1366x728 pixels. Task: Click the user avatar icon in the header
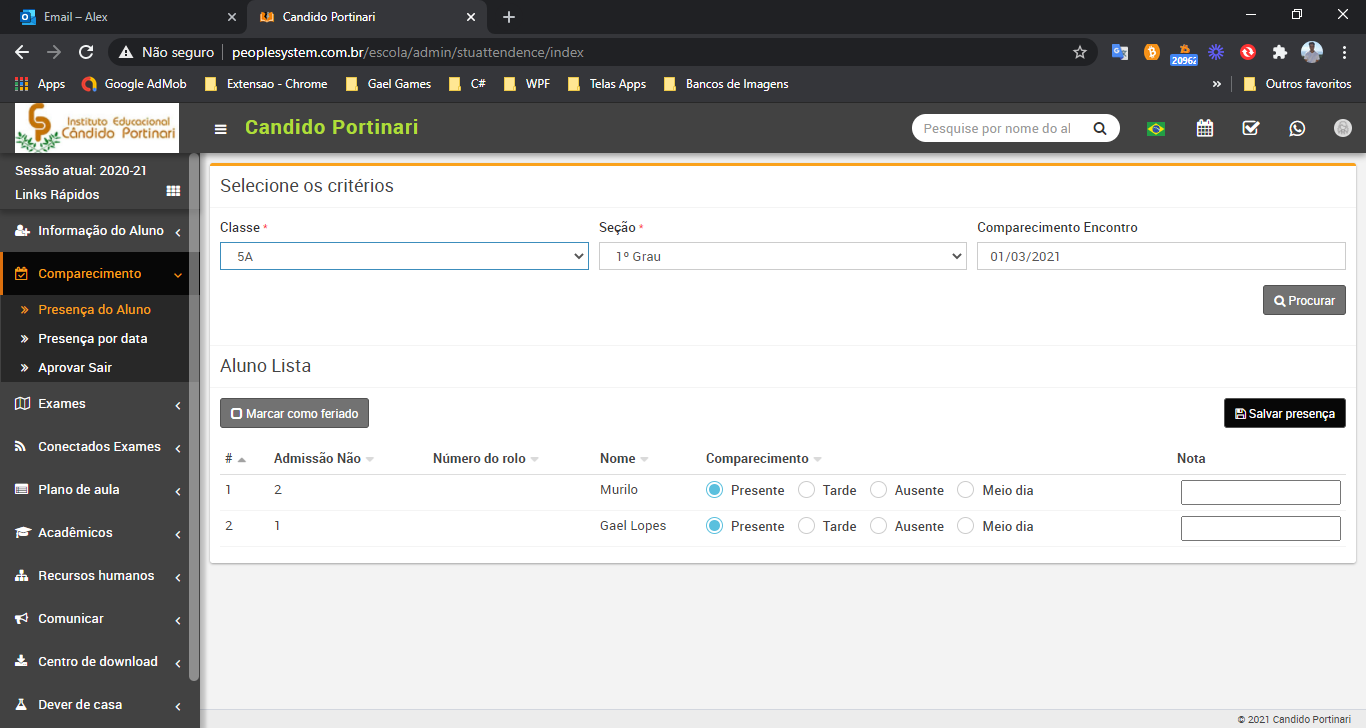[x=1343, y=128]
